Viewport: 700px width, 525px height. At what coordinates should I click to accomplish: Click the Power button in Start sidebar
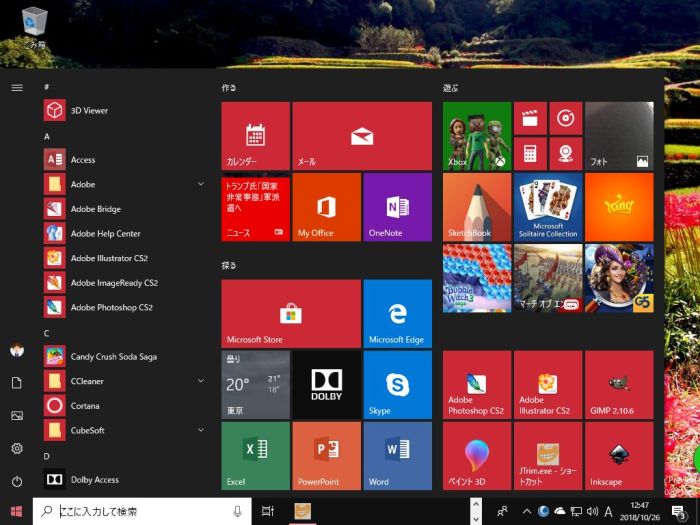(17, 481)
